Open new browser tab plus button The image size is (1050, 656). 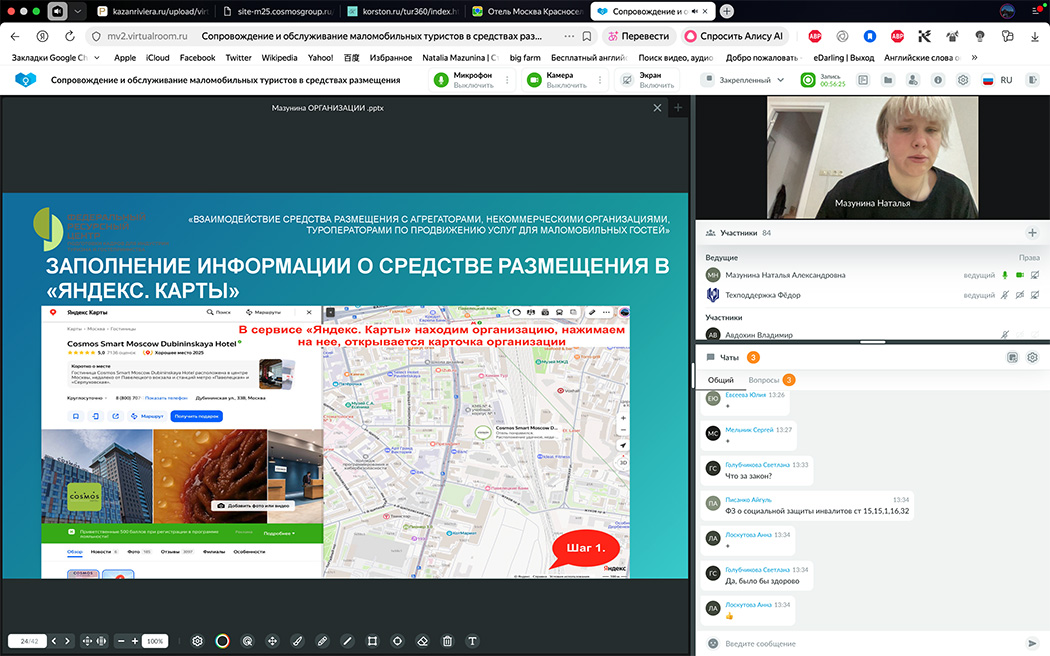pos(727,11)
